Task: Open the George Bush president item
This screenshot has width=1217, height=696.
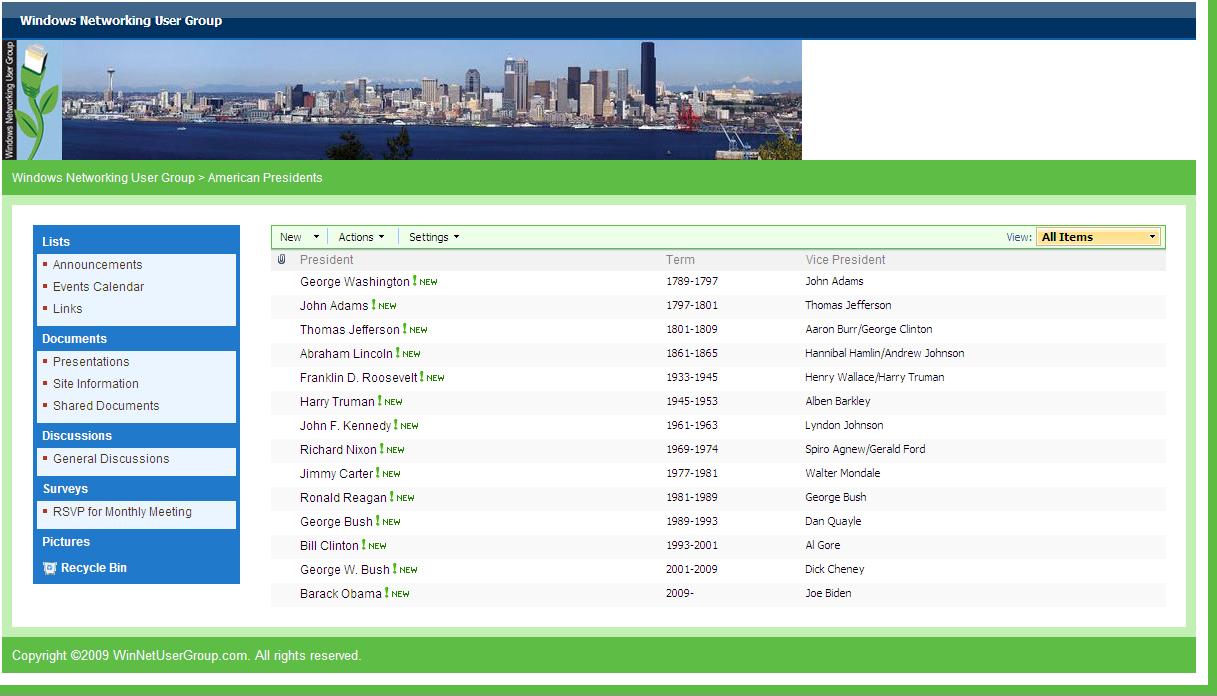Action: [336, 522]
